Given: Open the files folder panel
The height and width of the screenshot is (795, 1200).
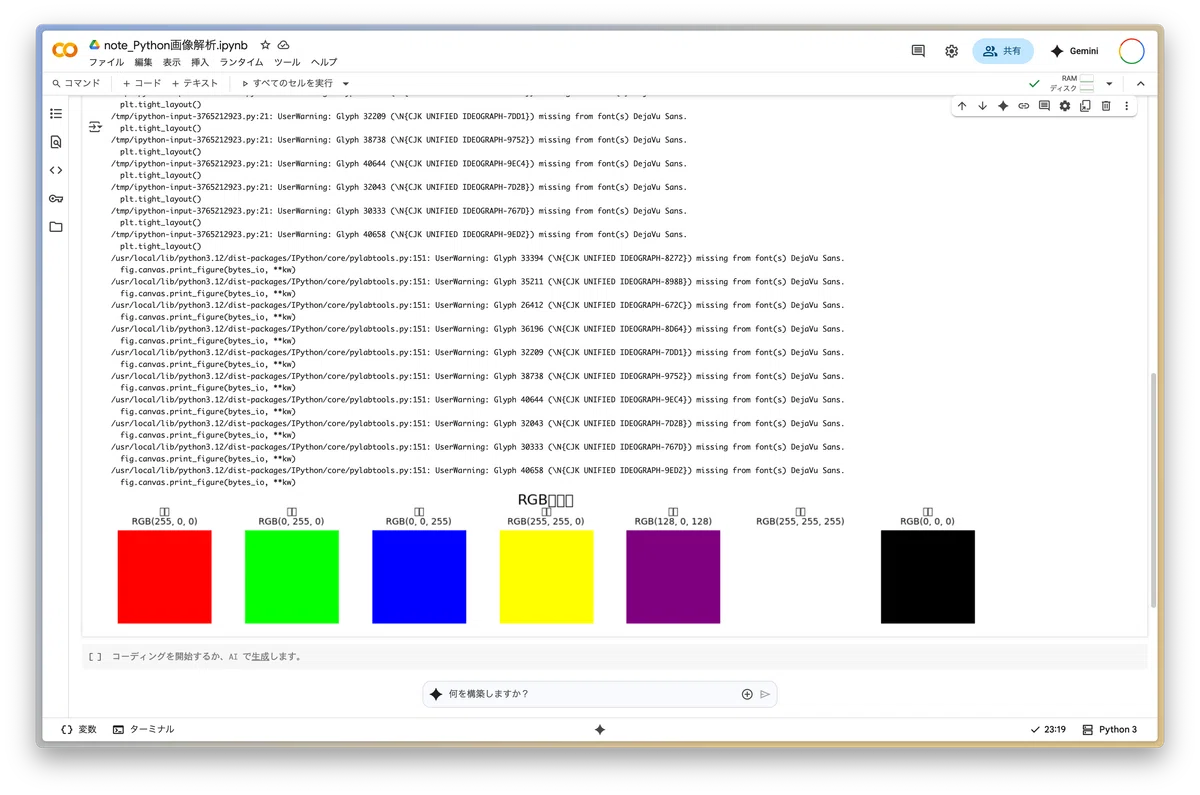Looking at the screenshot, I should tap(56, 227).
